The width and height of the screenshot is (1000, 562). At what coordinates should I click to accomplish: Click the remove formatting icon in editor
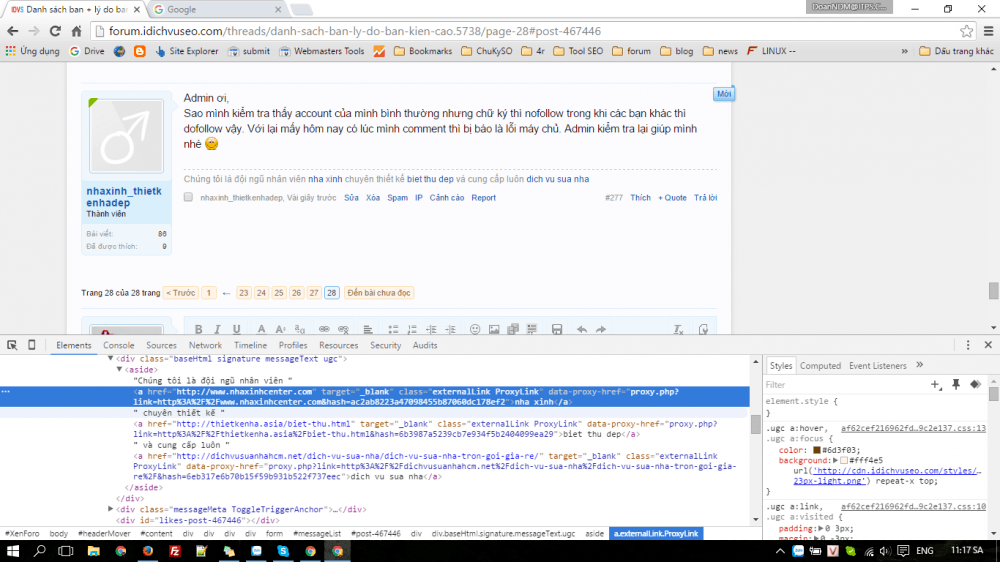click(x=678, y=329)
